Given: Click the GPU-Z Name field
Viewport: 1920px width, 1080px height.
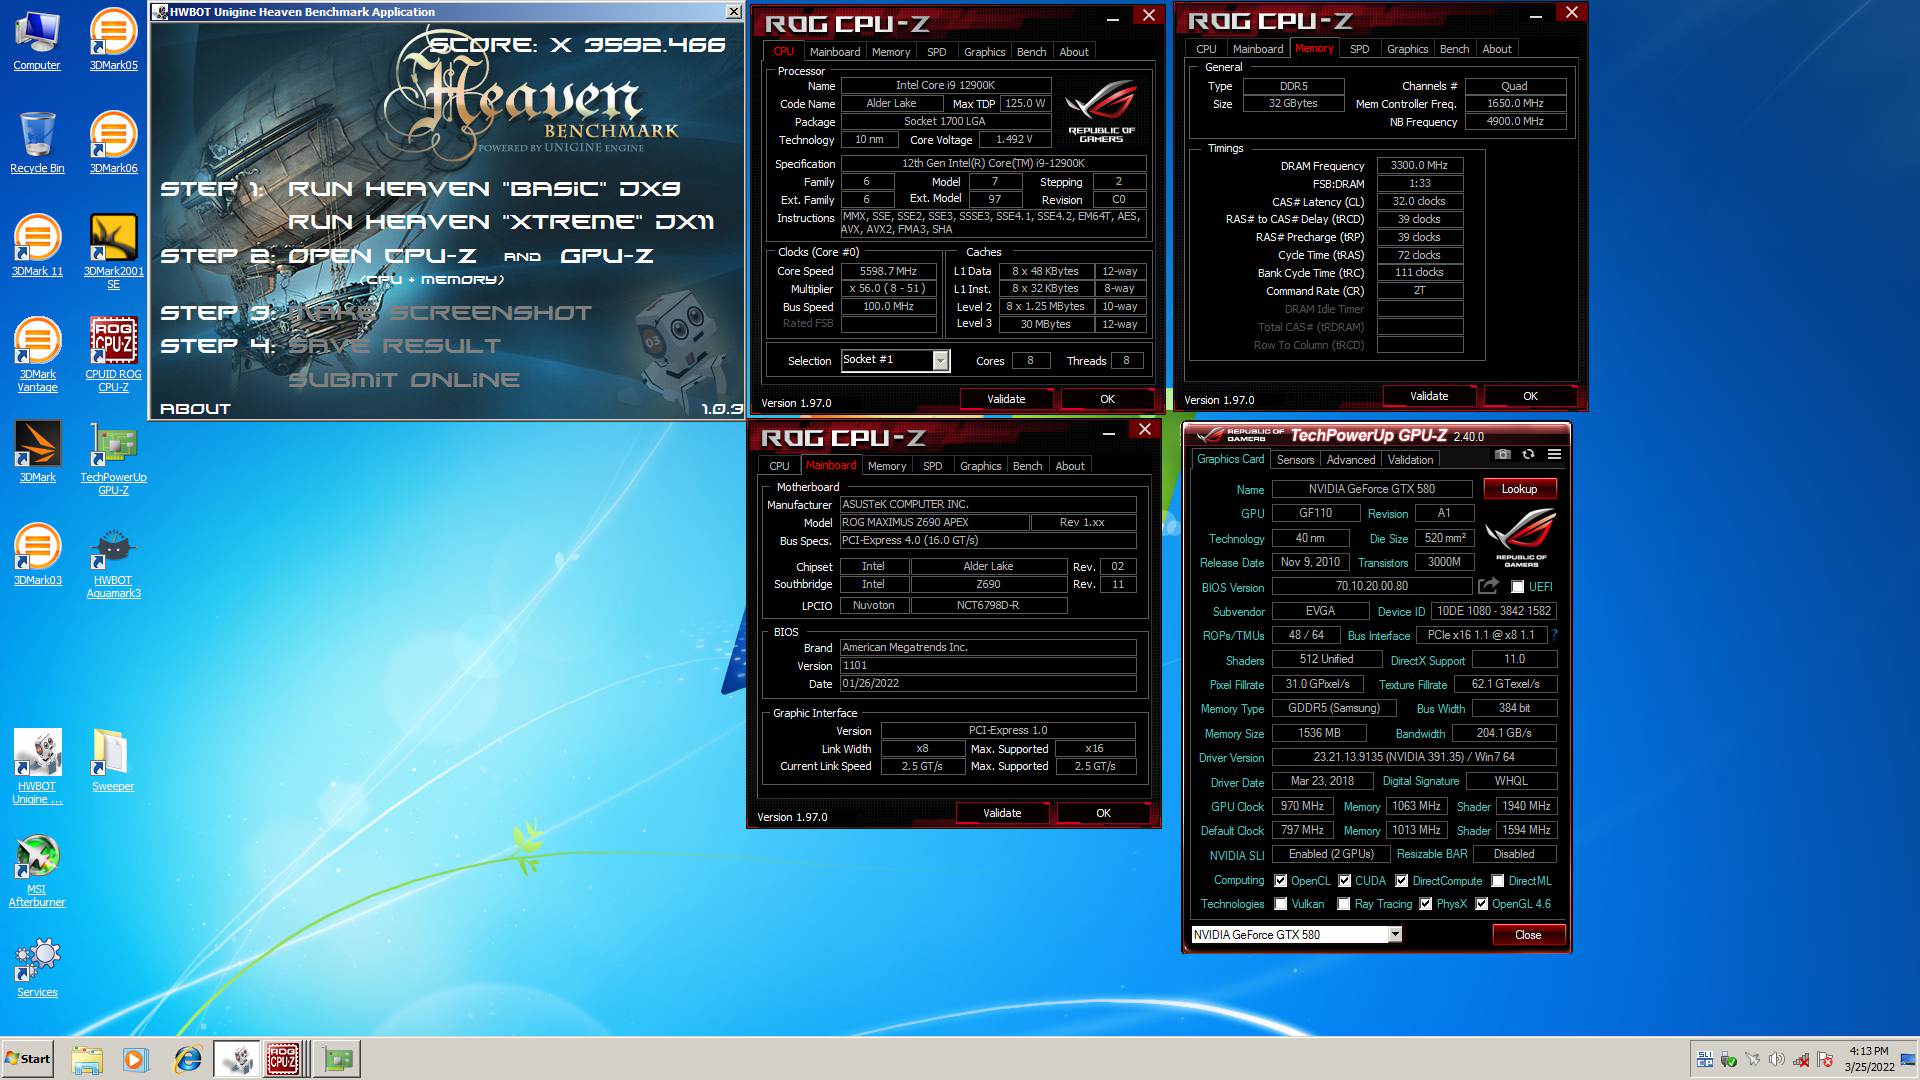Looking at the screenshot, I should 1371,489.
